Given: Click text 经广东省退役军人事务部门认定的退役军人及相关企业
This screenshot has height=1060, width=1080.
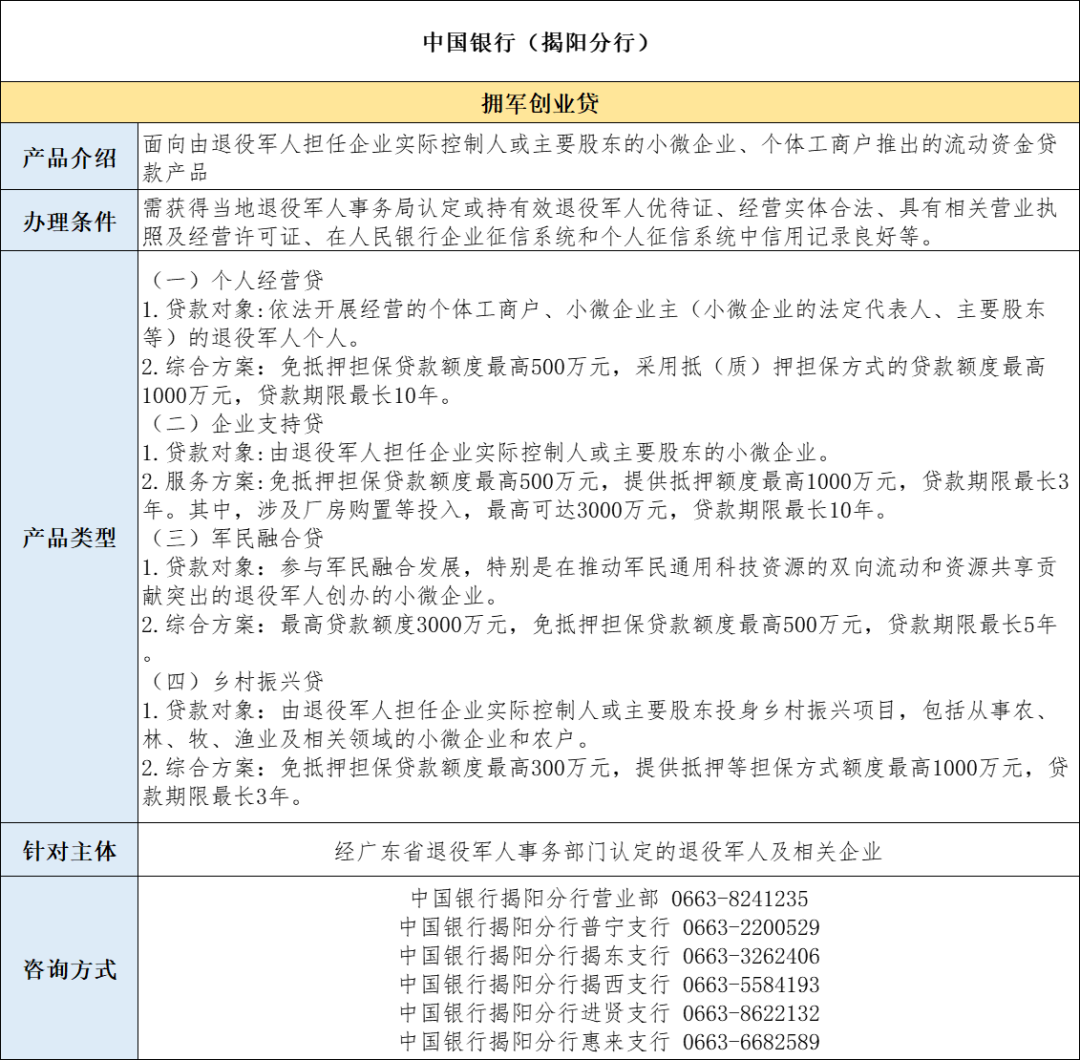Looking at the screenshot, I should (x=608, y=851).
